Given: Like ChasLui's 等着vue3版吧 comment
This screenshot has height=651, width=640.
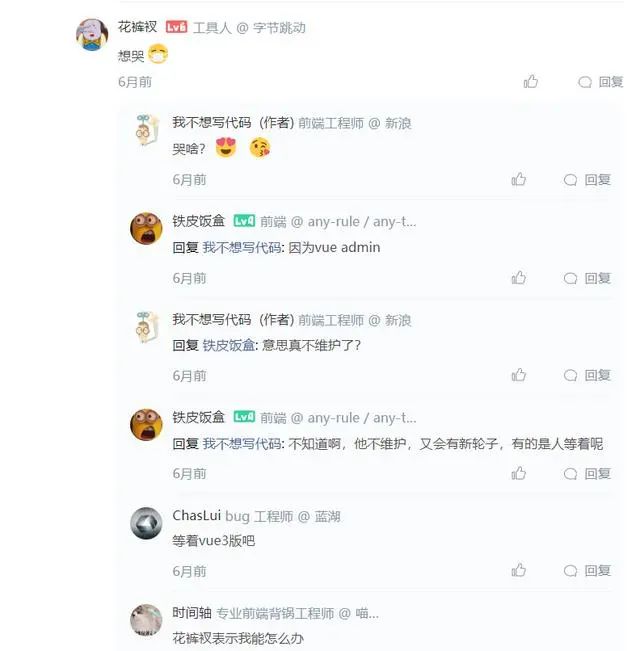Looking at the screenshot, I should [x=519, y=571].
